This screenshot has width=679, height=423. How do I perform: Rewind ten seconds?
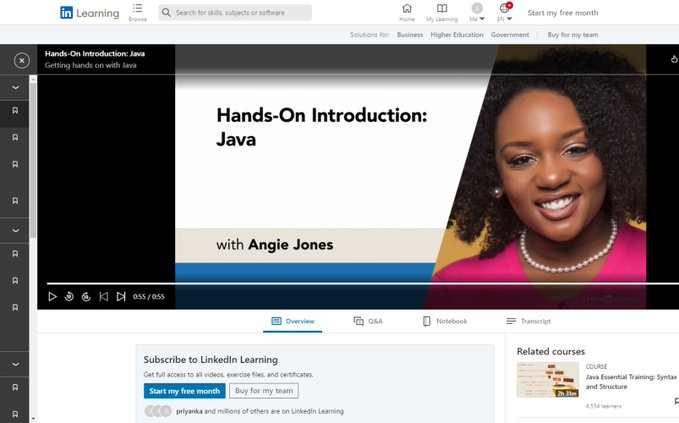(x=69, y=297)
